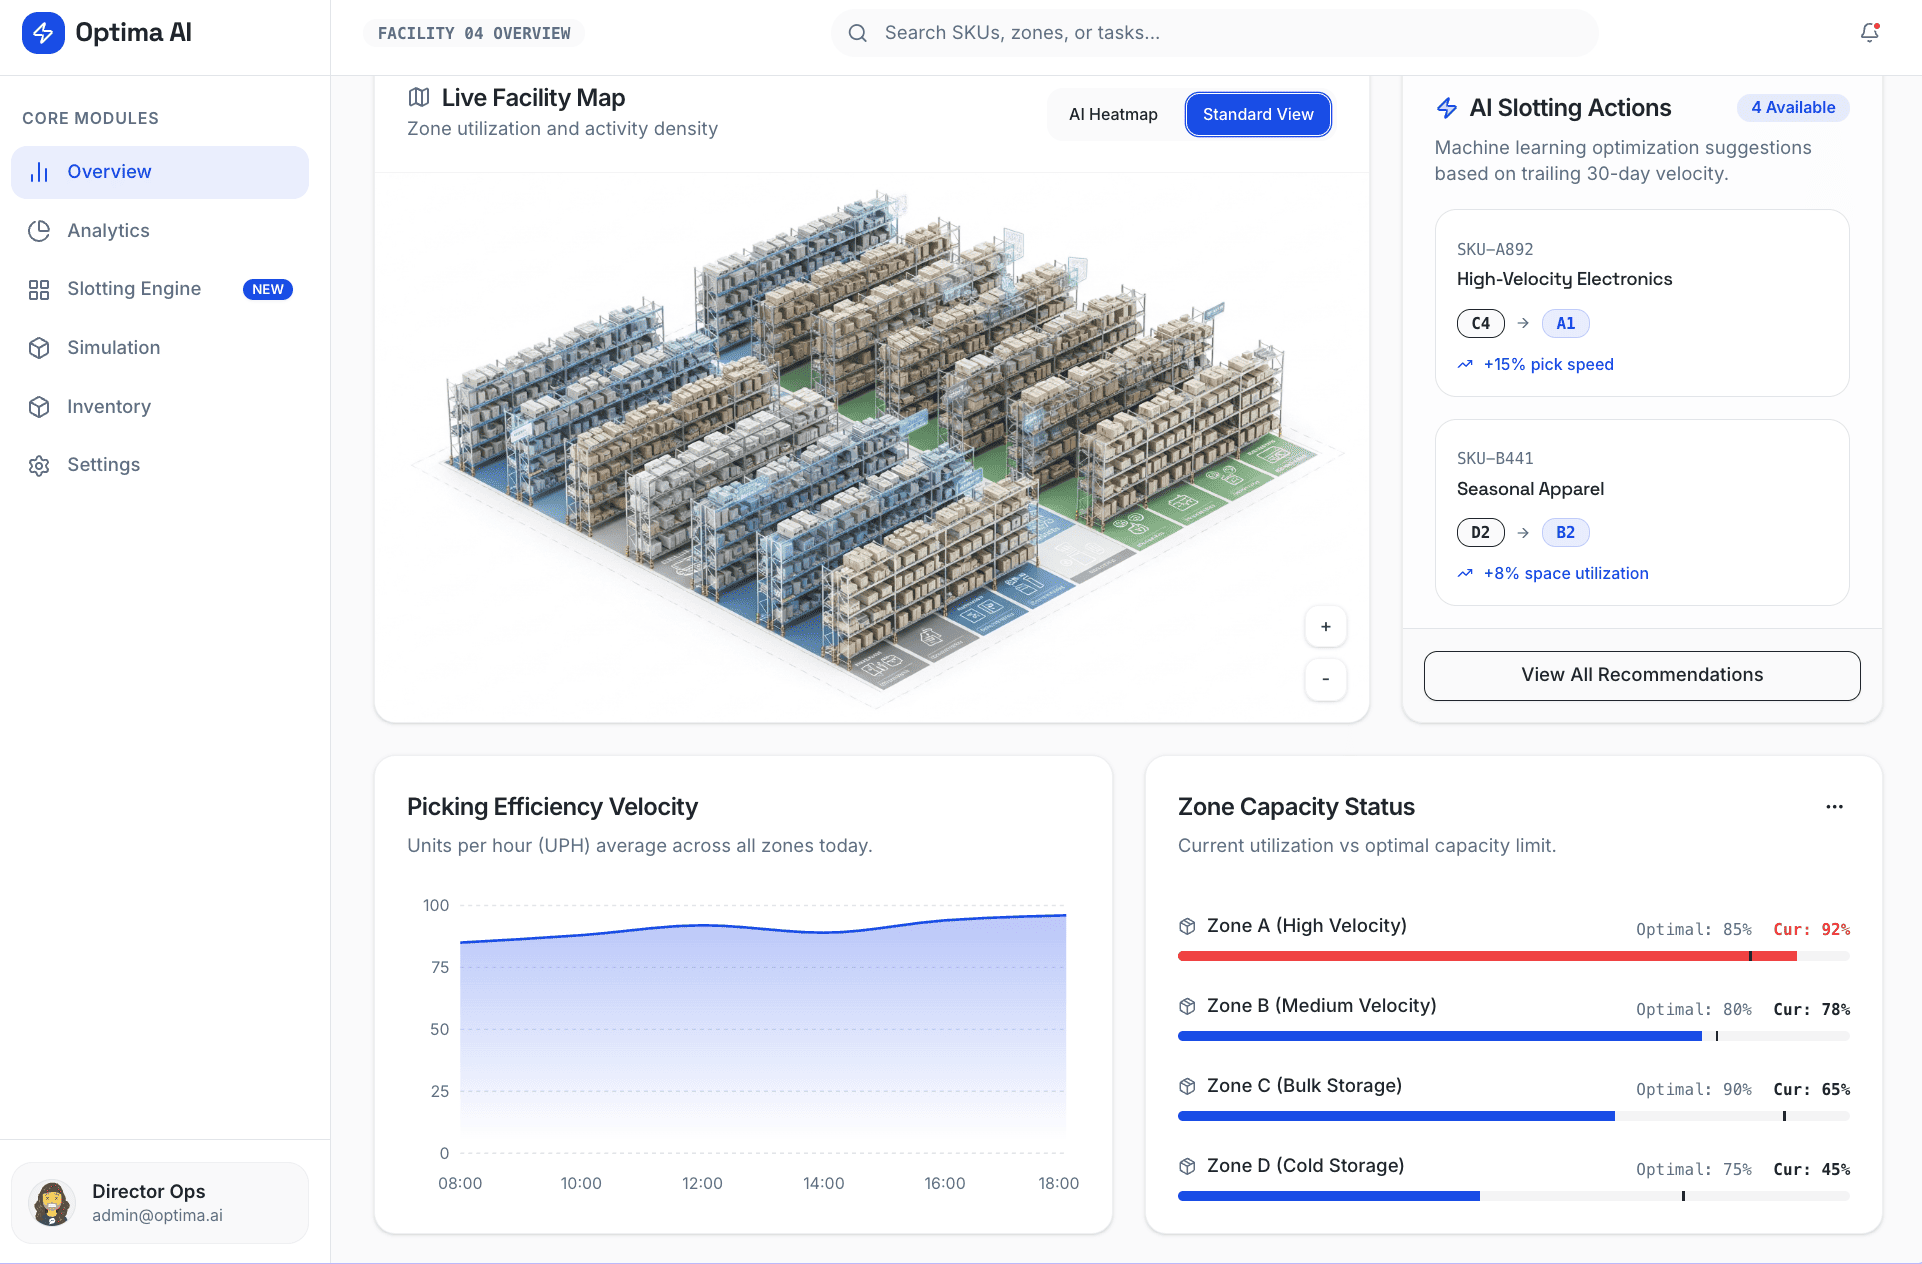
Task: Open the Slotting Engine module
Action: pyautogui.click(x=134, y=289)
